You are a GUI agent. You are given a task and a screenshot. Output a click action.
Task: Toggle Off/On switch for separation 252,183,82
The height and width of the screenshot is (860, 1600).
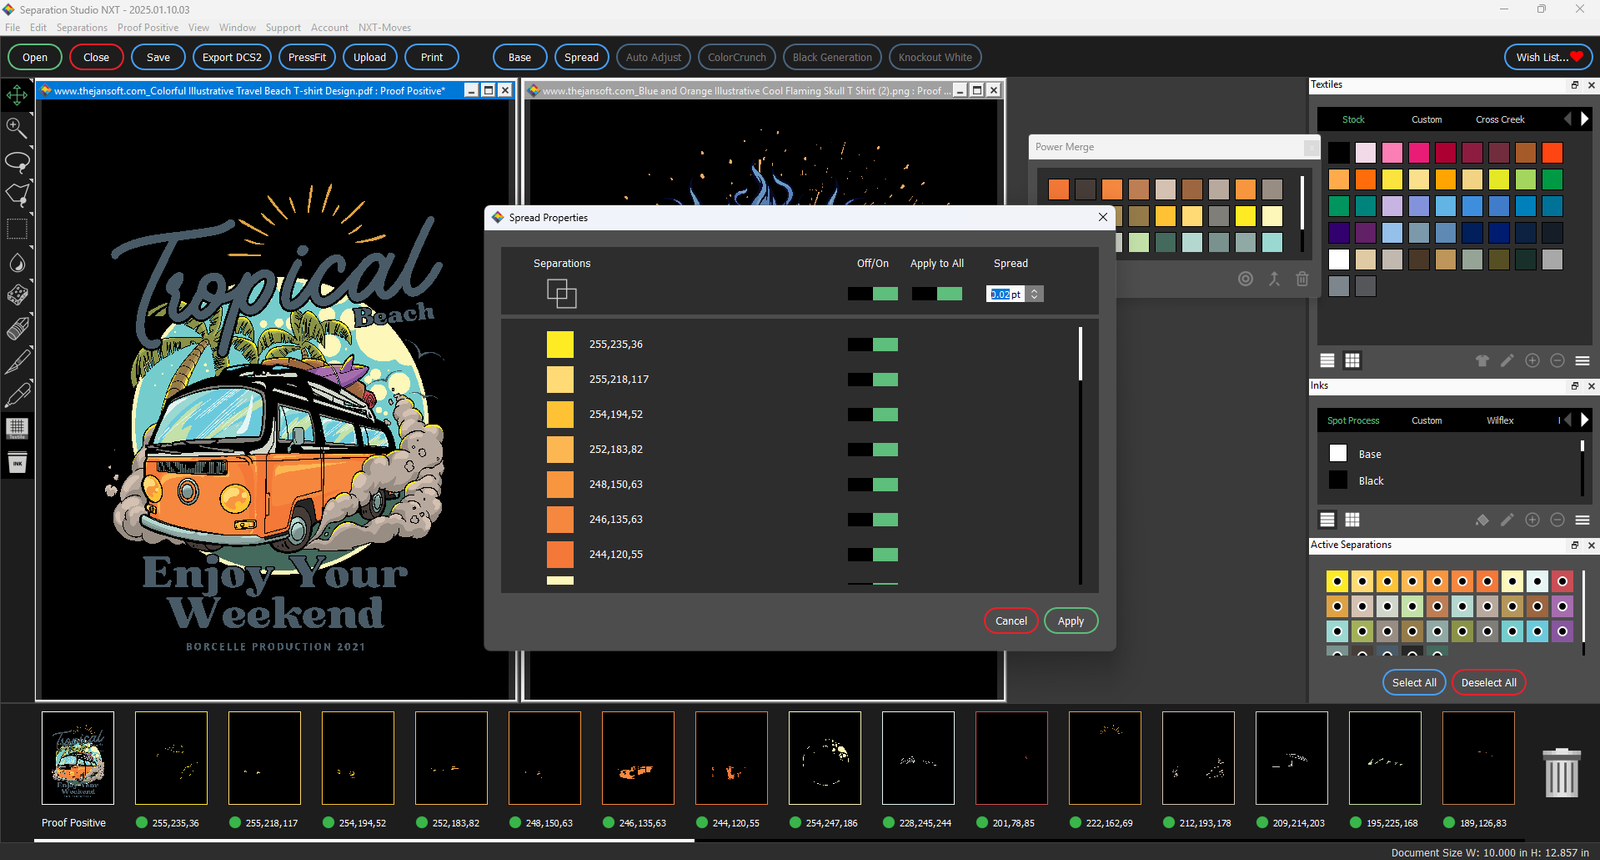pos(873,449)
